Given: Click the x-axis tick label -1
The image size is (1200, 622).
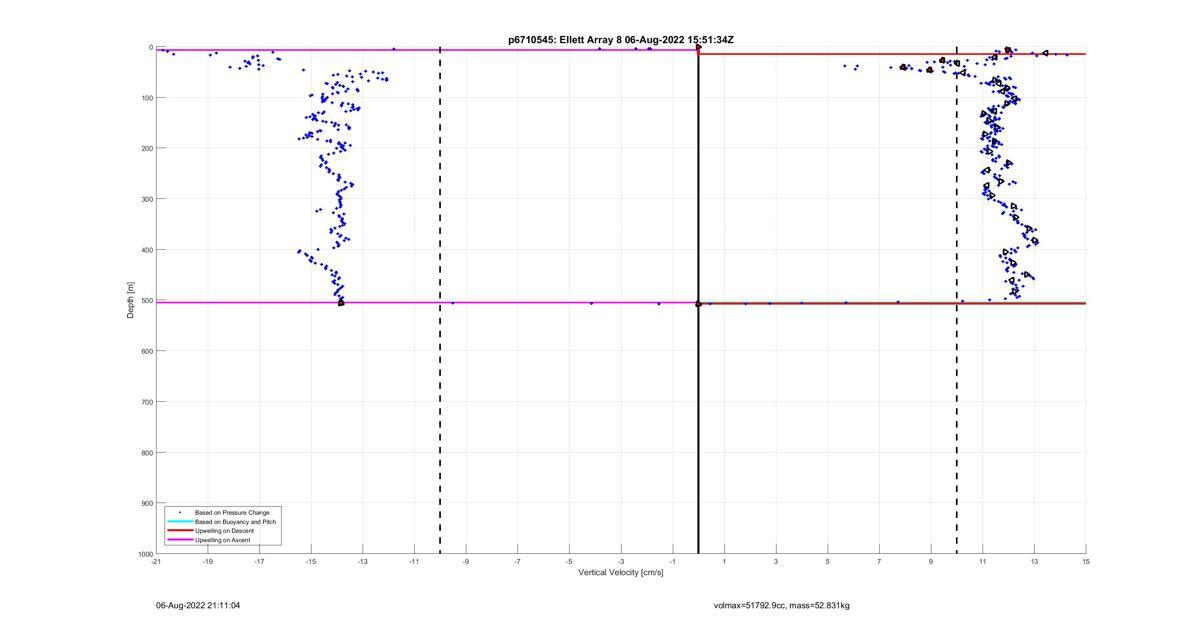Looking at the screenshot, I should tap(673, 562).
